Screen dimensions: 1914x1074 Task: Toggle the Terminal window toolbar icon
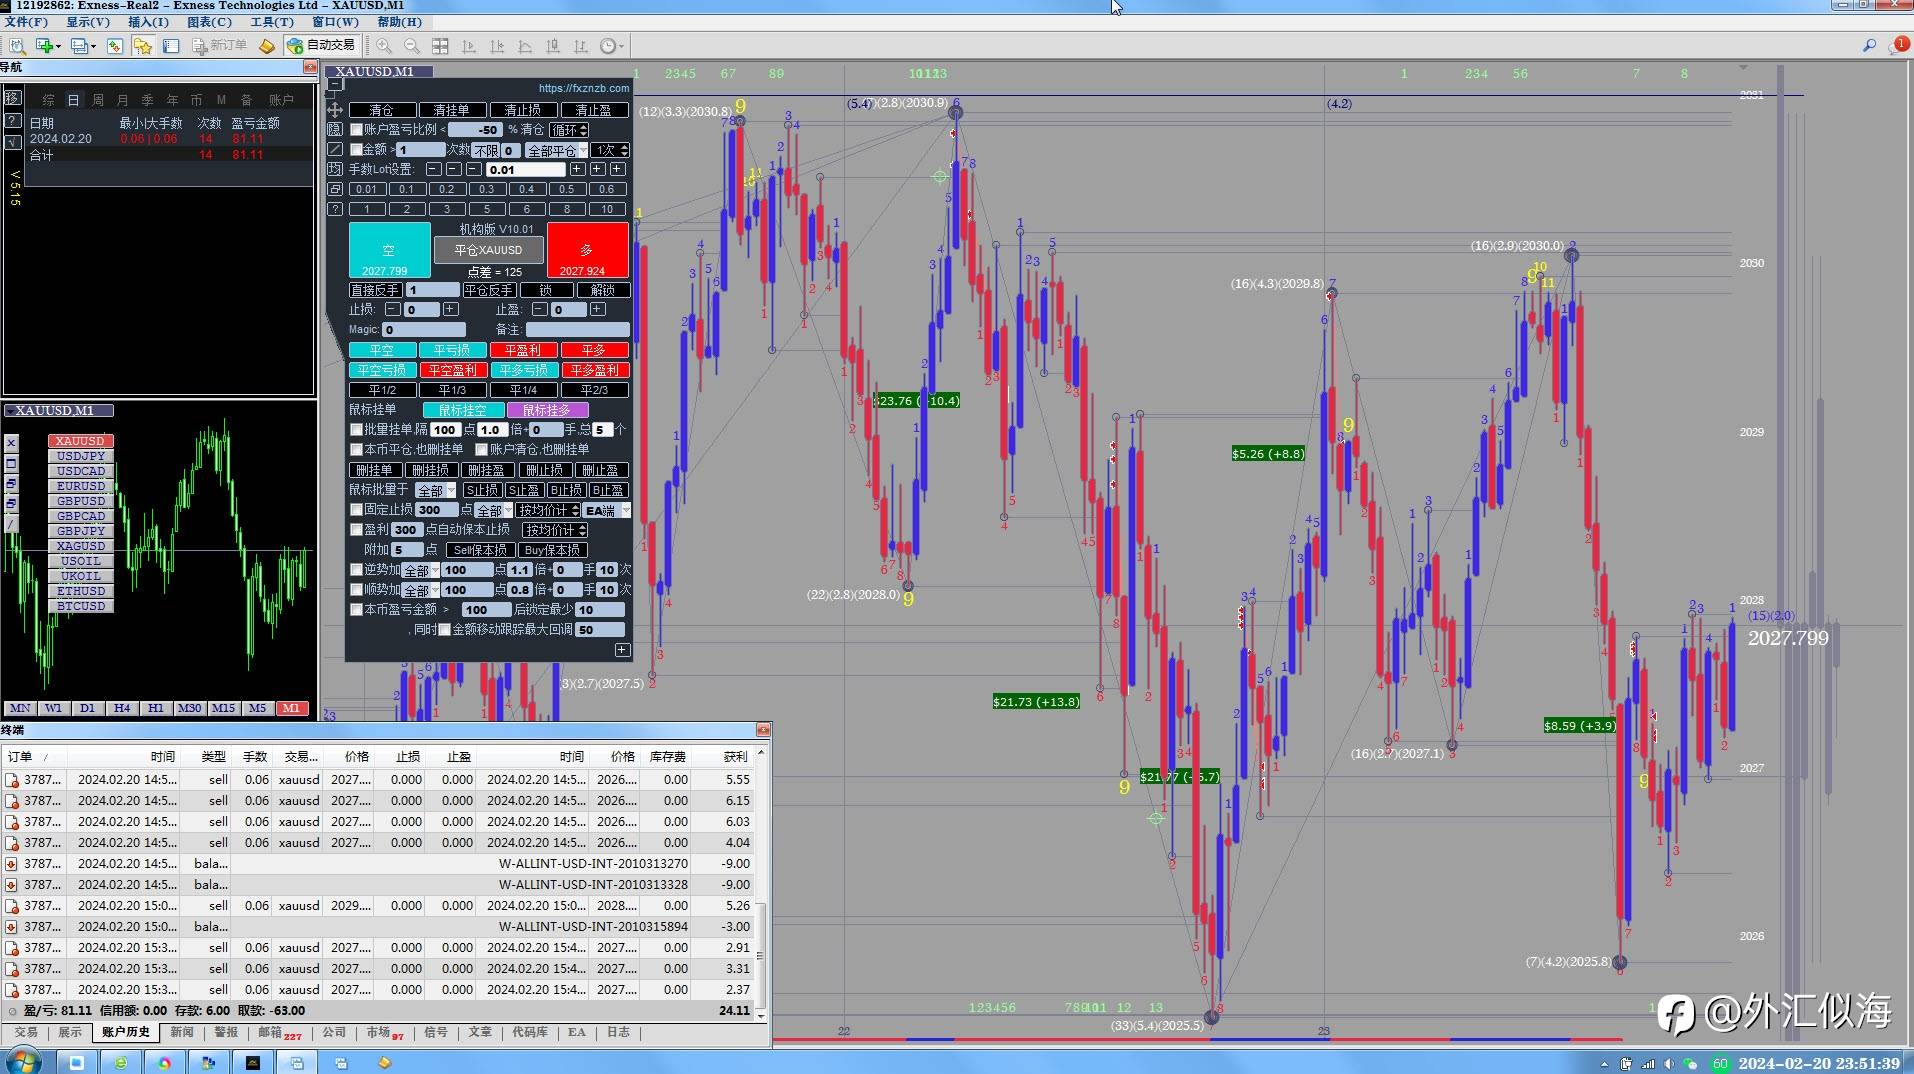[171, 45]
